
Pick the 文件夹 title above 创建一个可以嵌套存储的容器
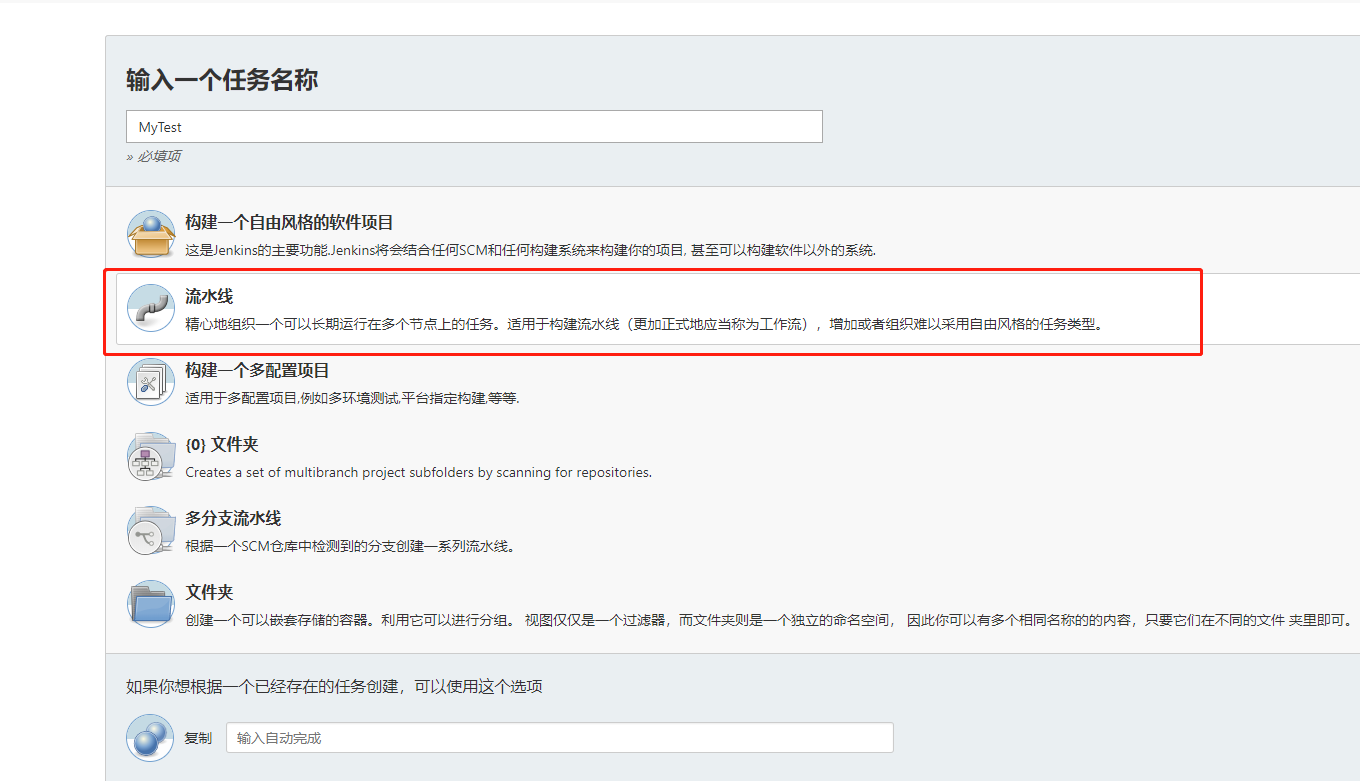coord(209,592)
